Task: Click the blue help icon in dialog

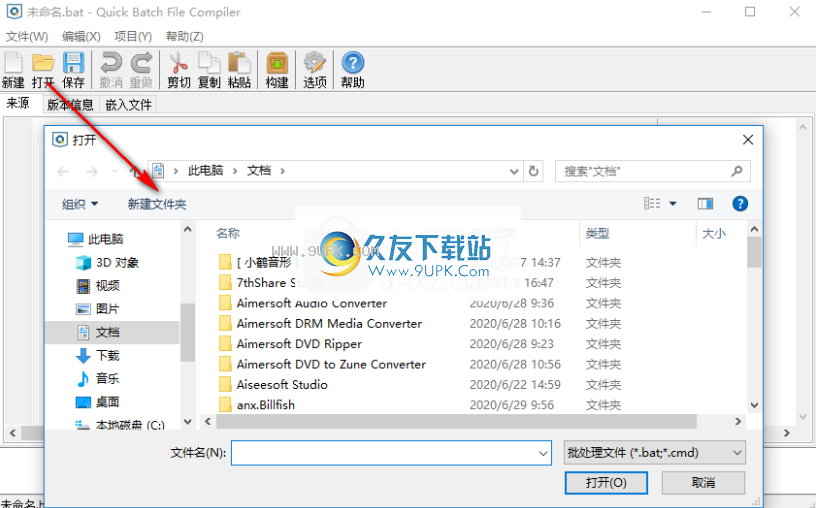Action: [x=740, y=204]
